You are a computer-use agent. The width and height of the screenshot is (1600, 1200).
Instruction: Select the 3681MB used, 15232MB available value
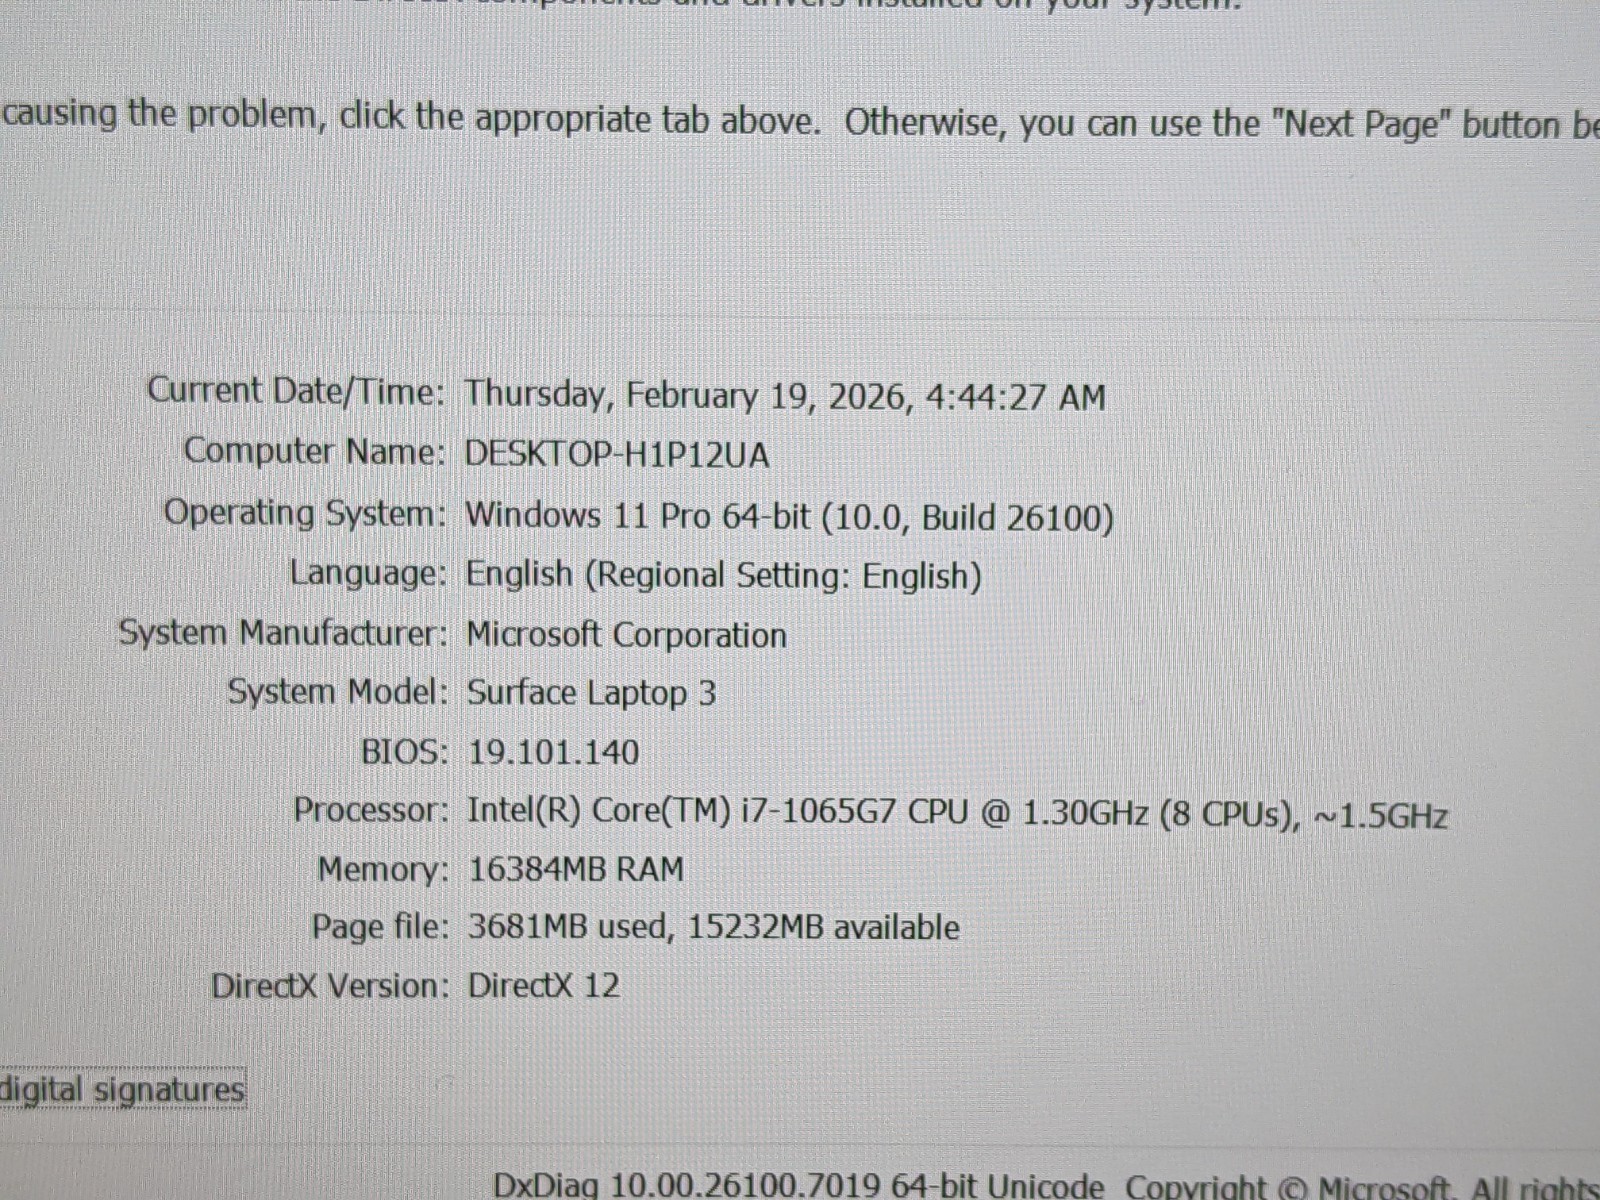click(714, 927)
